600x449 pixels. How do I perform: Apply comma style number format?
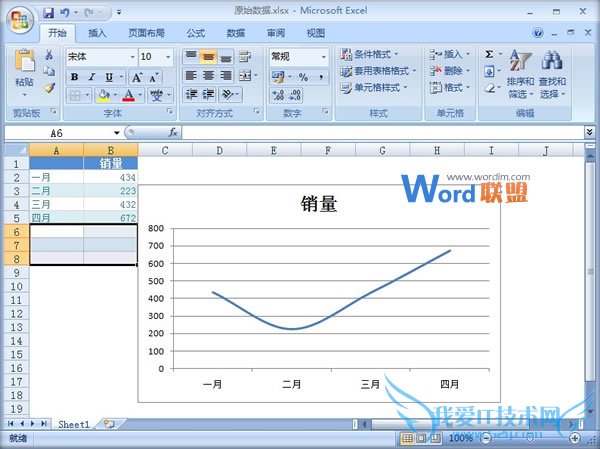pyautogui.click(x=321, y=77)
